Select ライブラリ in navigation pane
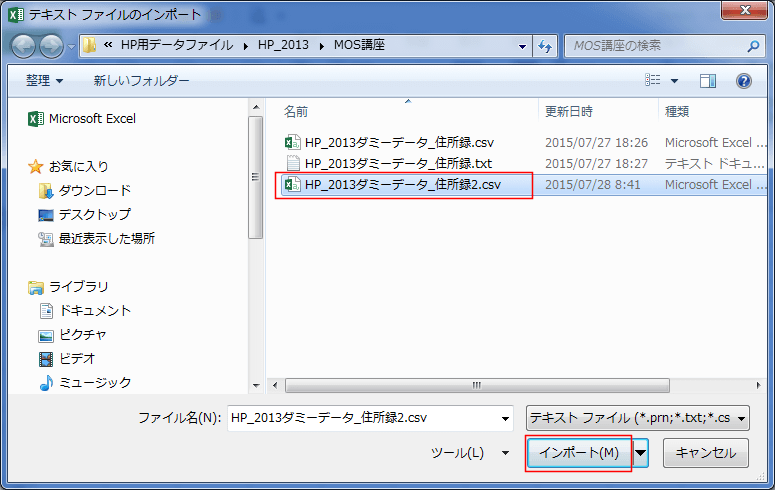This screenshot has width=775, height=490. (78, 286)
